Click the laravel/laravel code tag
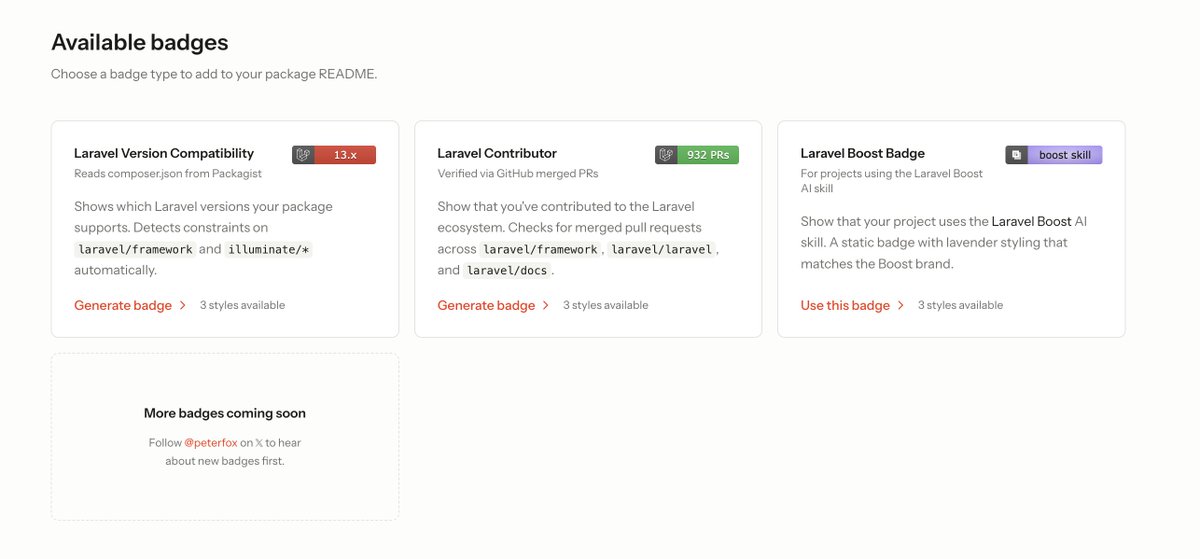Viewport: 1200px width, 559px height. tap(660, 249)
